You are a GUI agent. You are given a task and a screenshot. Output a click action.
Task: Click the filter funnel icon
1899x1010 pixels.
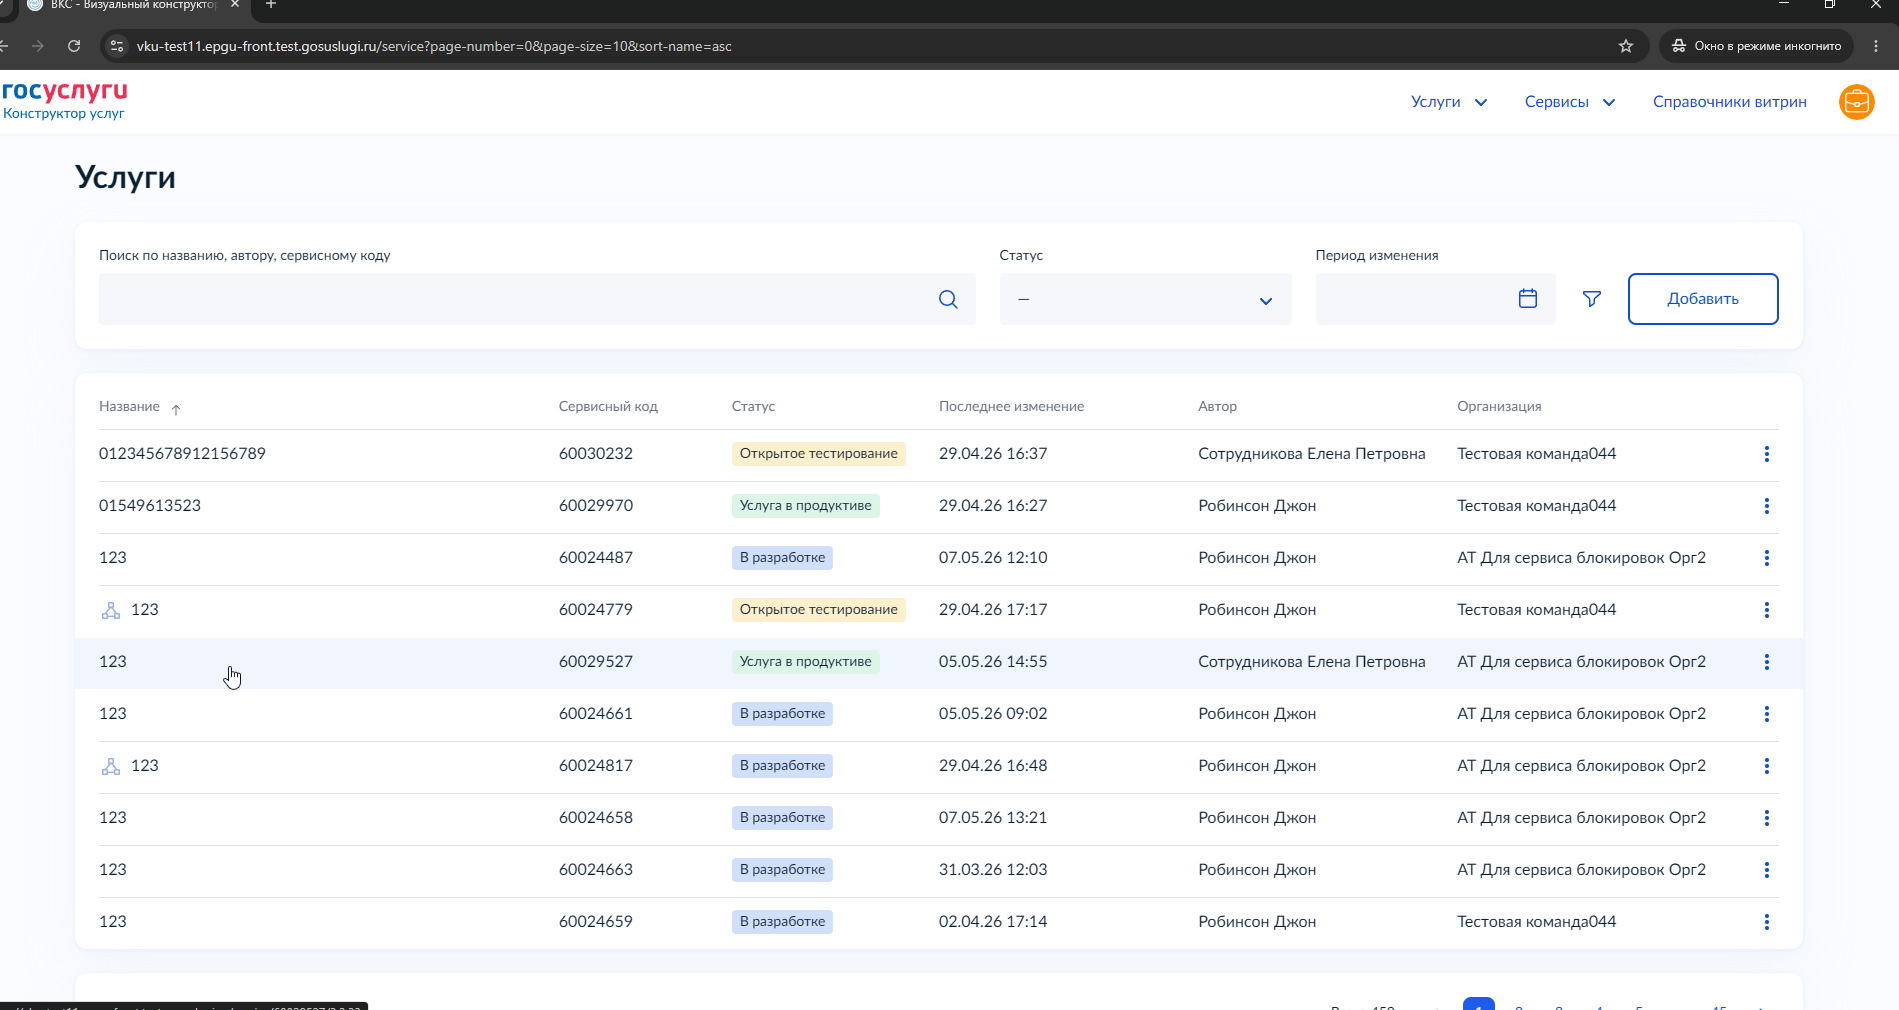1592,299
